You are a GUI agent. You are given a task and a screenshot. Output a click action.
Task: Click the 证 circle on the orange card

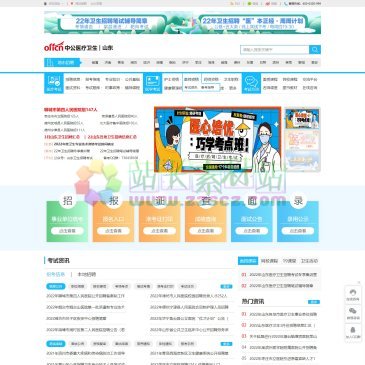click(160, 201)
